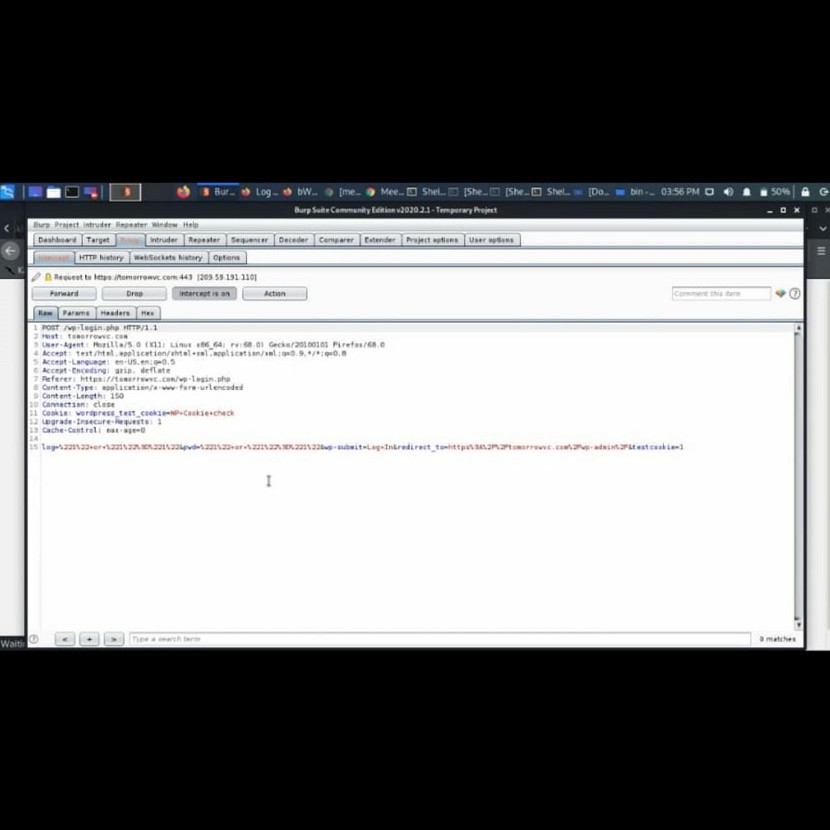The height and width of the screenshot is (830, 830).
Task: Open the WebSockets history sub-tab
Action: pyautogui.click(x=168, y=257)
